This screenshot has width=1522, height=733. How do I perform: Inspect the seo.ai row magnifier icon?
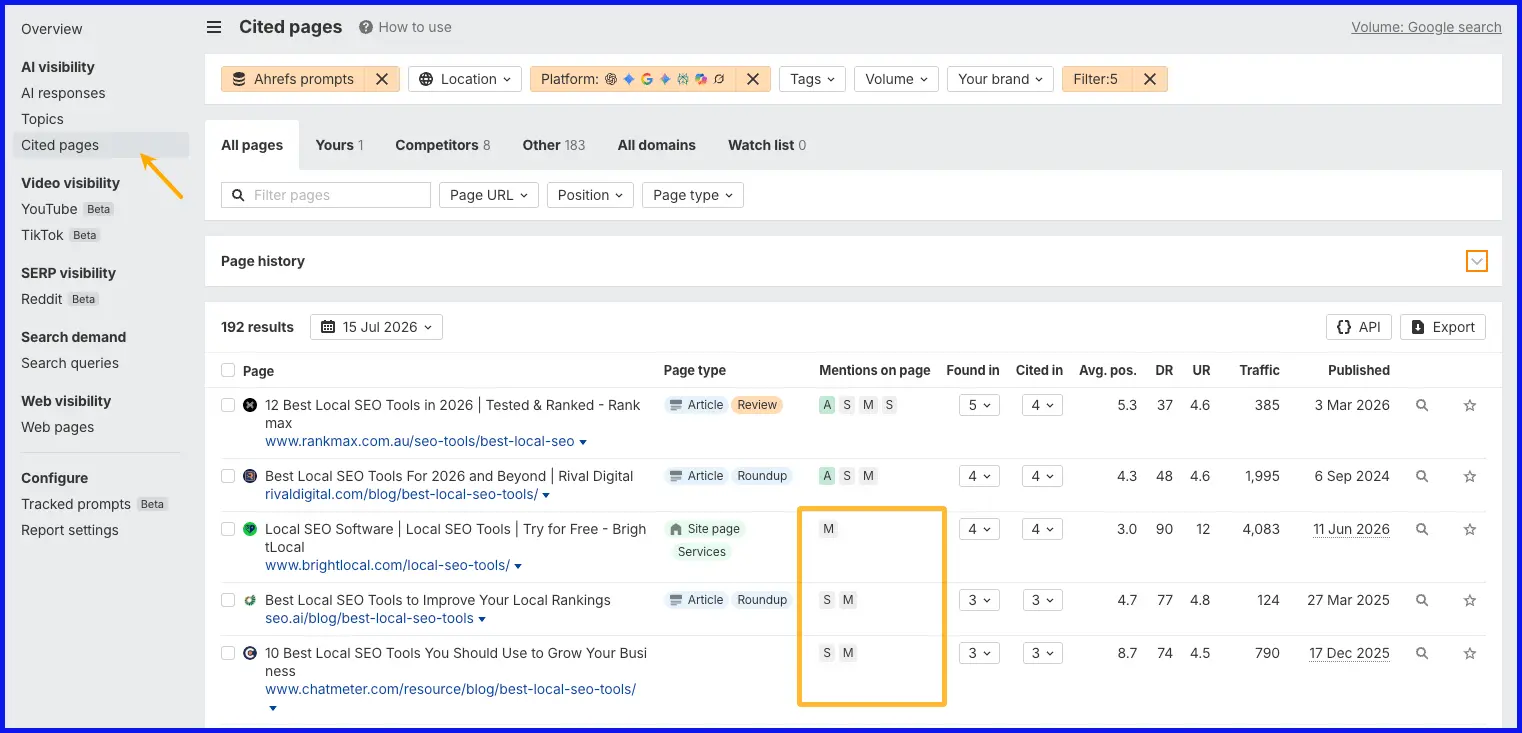(1422, 600)
